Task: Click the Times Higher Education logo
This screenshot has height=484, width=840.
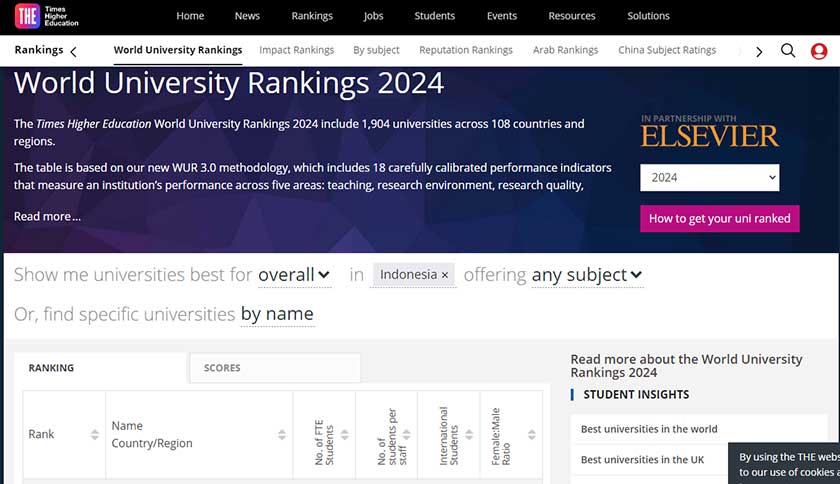Action: (x=47, y=16)
